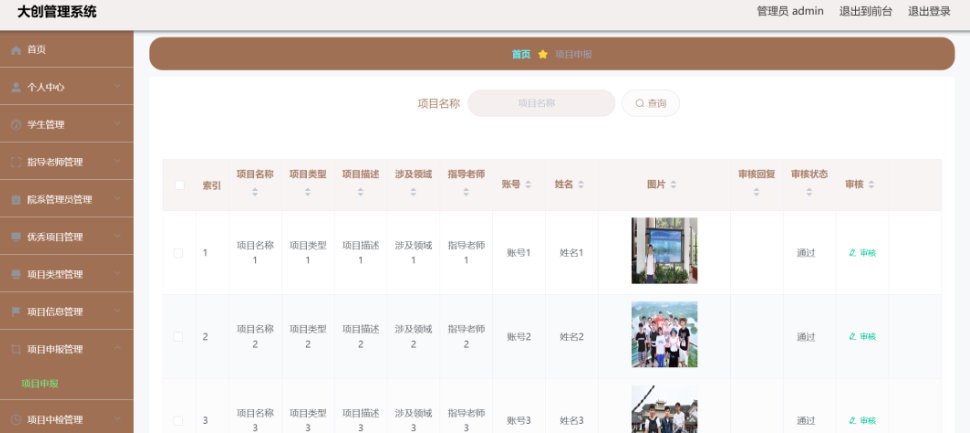The height and width of the screenshot is (433, 970).
Task: Expand 项目中检管理 with its chevron
Action: pos(118,419)
